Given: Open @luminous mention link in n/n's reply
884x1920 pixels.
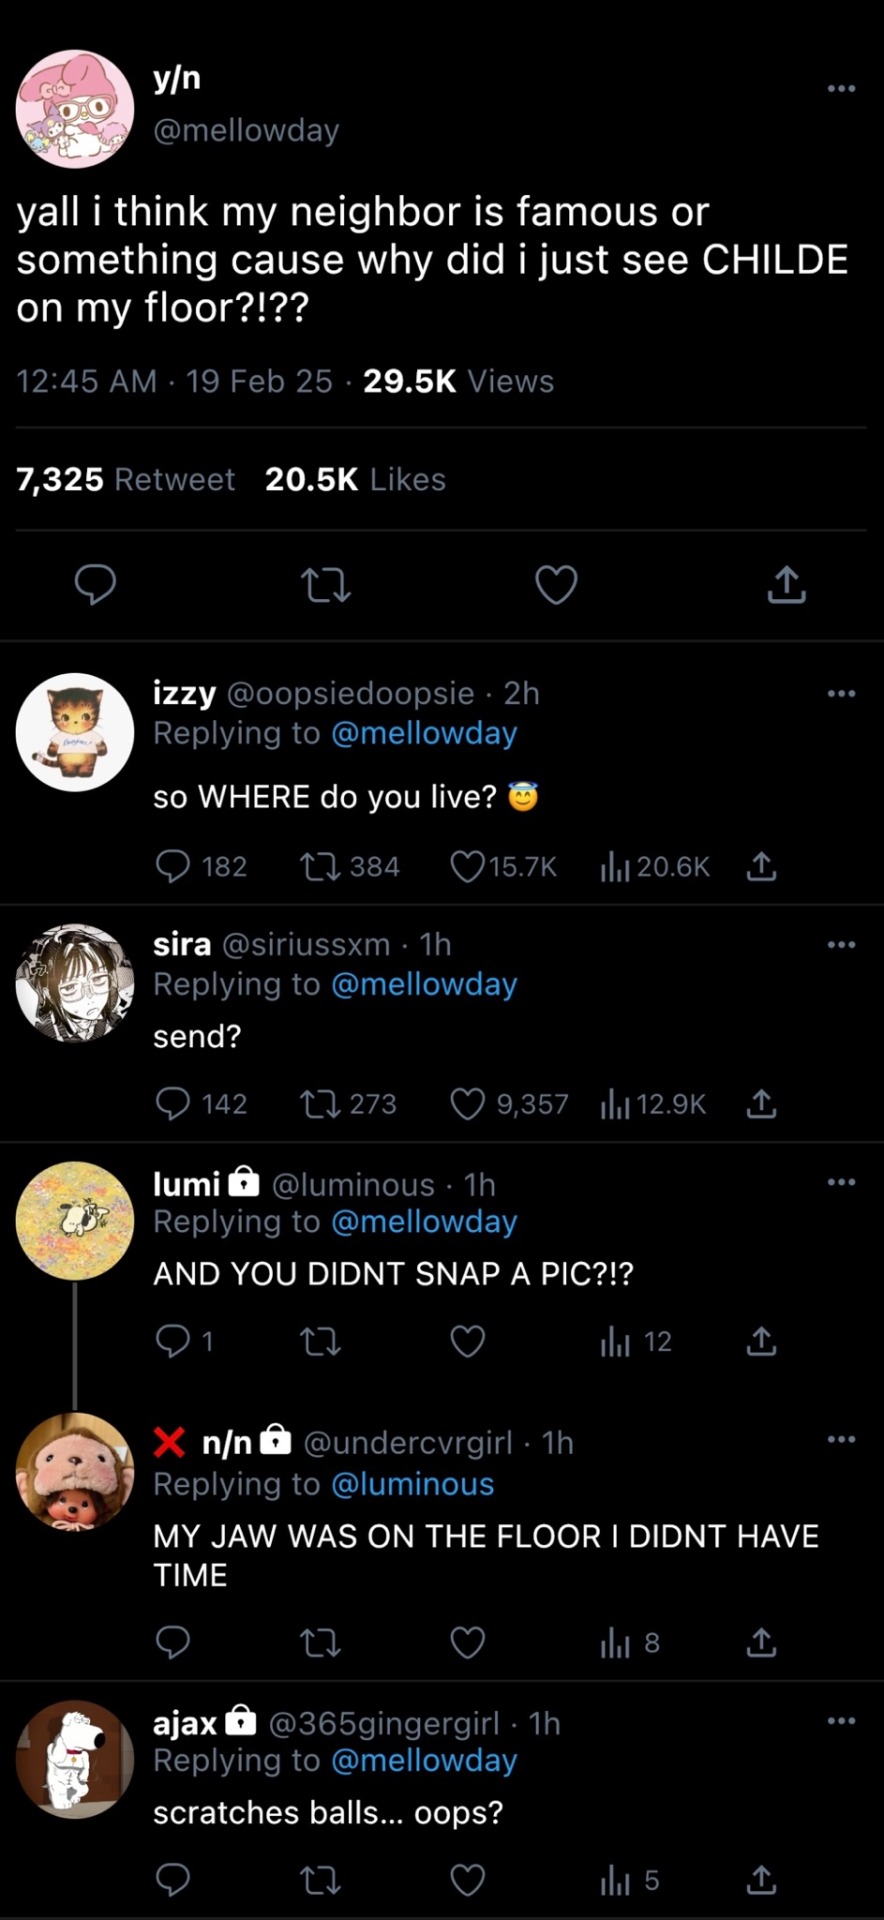Looking at the screenshot, I should point(412,1484).
